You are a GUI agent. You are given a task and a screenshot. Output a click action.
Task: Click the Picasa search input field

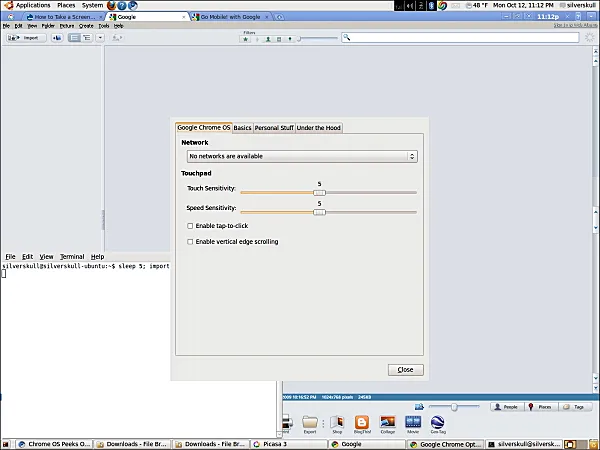(450, 38)
